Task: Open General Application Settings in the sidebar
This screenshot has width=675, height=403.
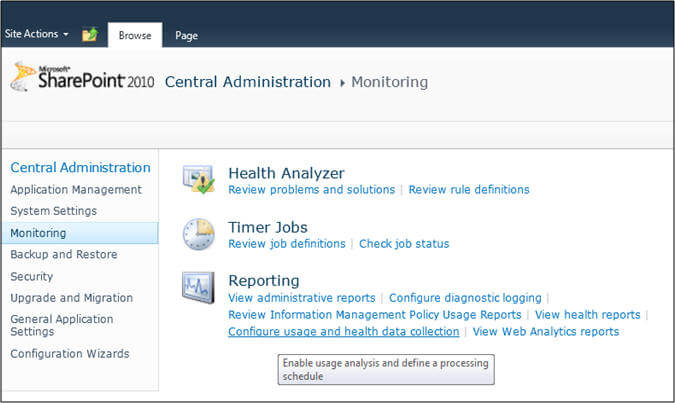Action: coord(62,325)
